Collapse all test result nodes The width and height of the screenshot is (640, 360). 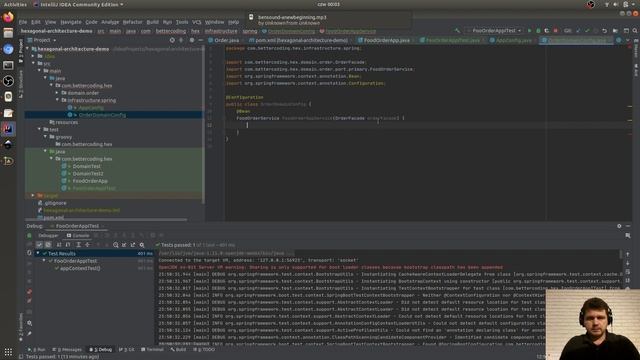pyautogui.click(x=87, y=245)
